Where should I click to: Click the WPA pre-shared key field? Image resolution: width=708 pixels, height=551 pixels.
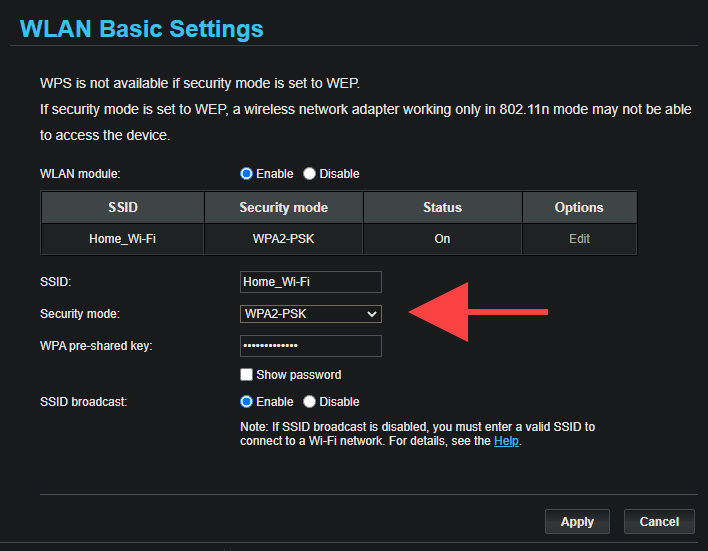(311, 346)
